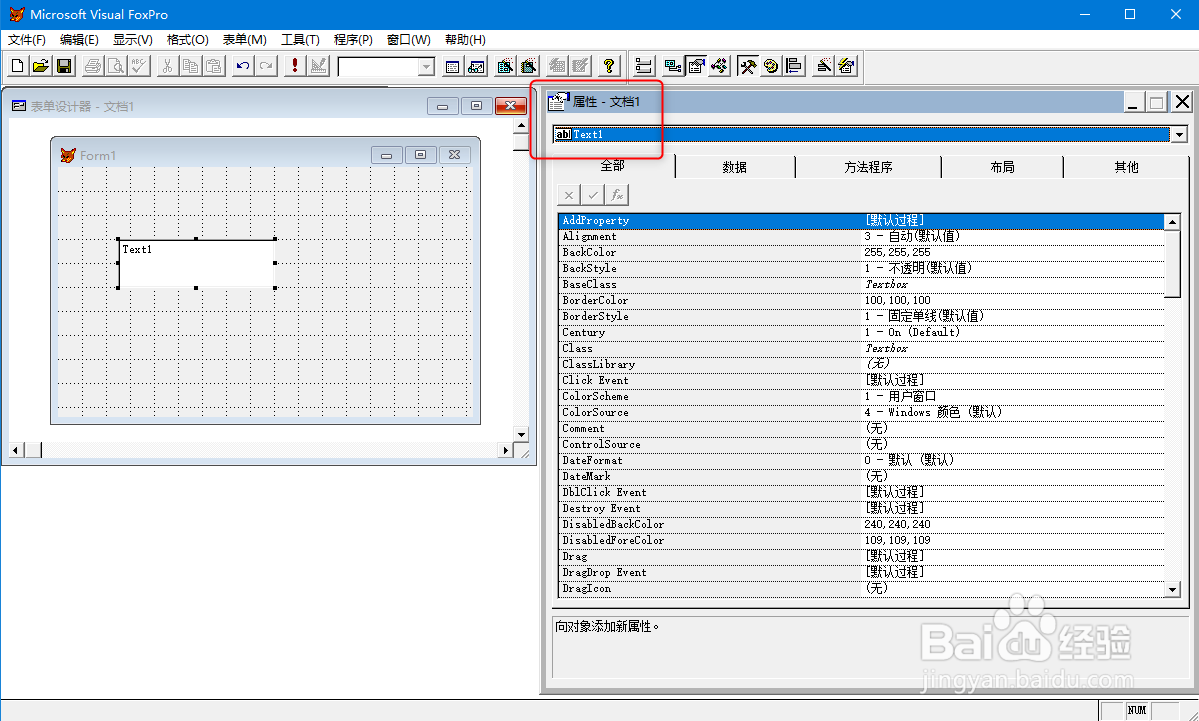Screen dimensions: 1199x721
Task: Click the X cancel button above property list
Action: (568, 195)
